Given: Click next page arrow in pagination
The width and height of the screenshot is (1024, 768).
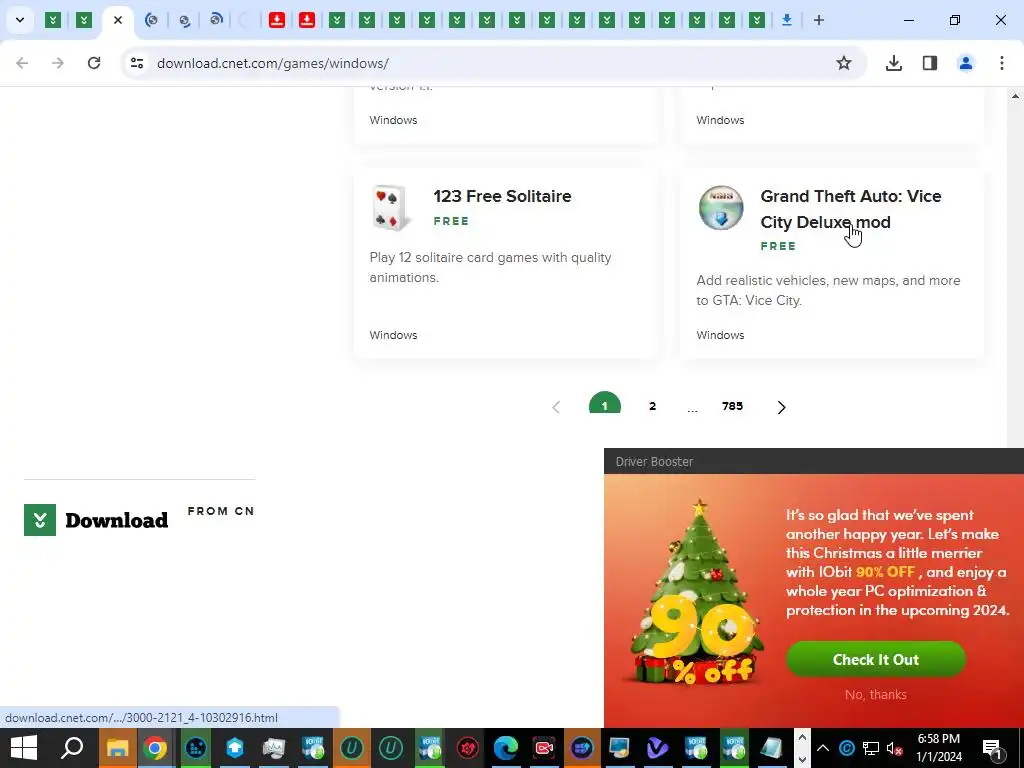Looking at the screenshot, I should pyautogui.click(x=781, y=407).
